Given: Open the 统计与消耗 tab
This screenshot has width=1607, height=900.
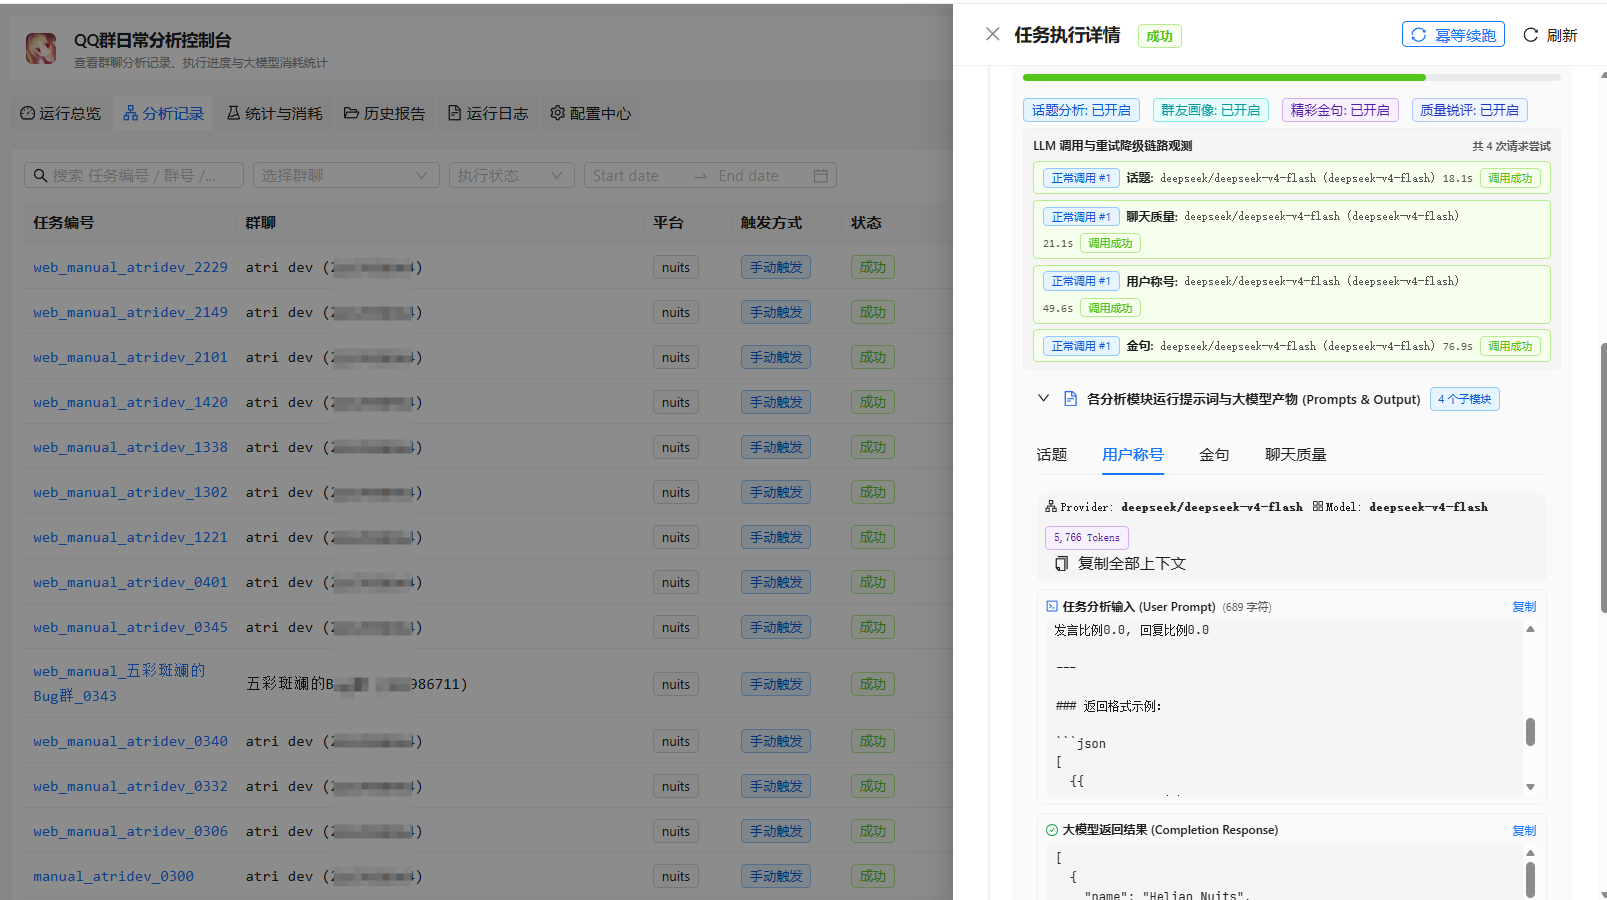Looking at the screenshot, I should pos(274,113).
